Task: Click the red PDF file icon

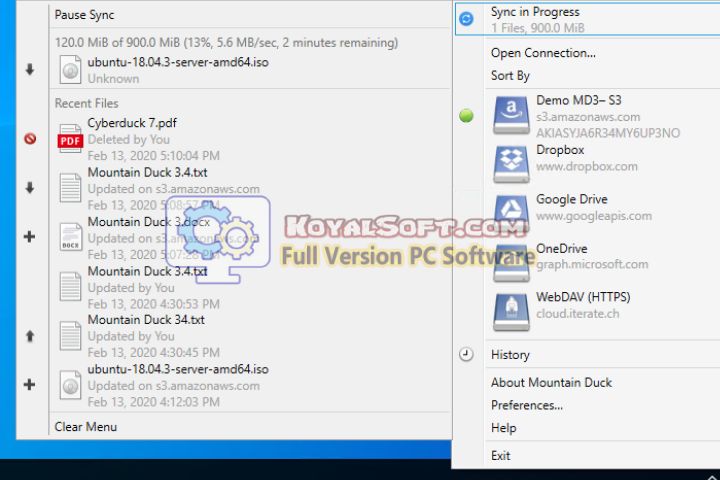Action: click(x=70, y=139)
